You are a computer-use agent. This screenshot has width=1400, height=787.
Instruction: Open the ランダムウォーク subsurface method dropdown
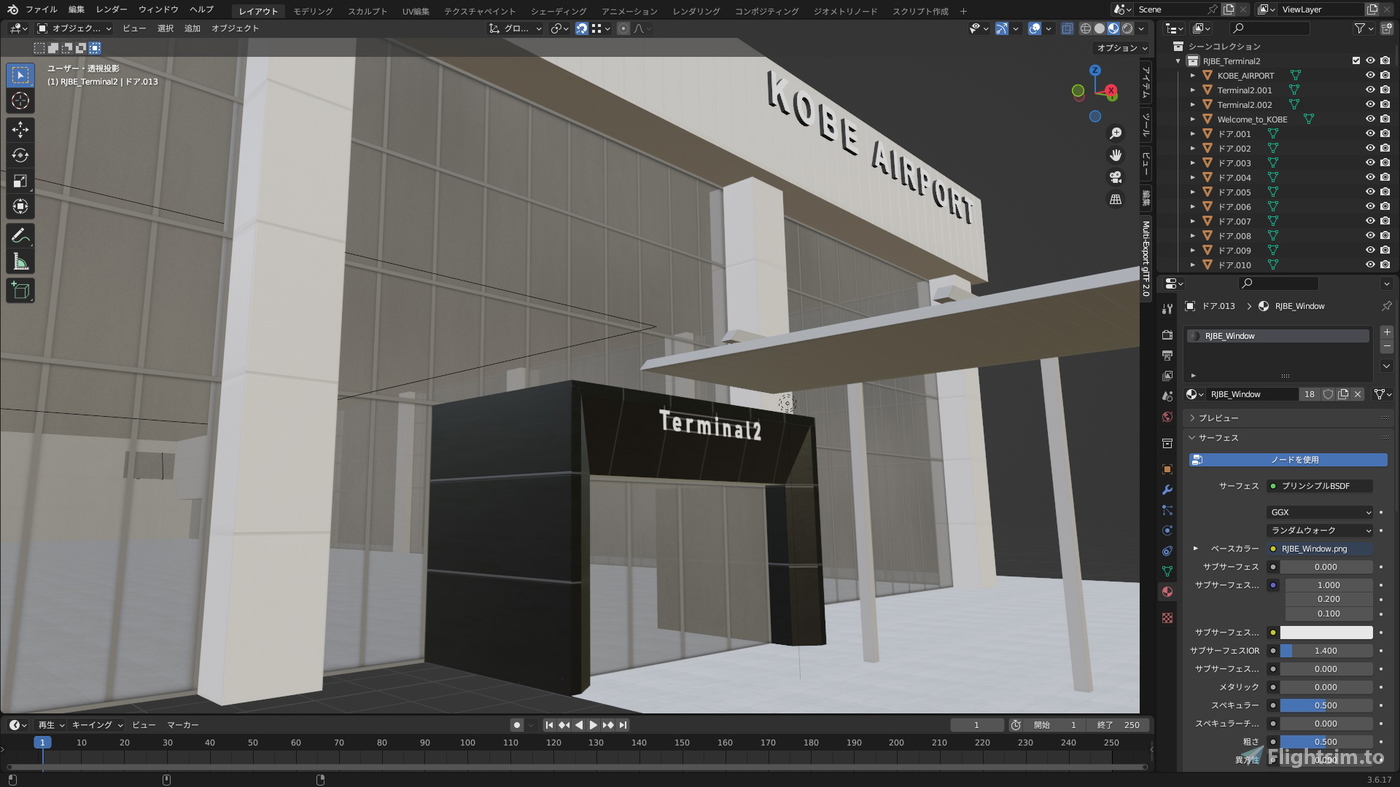1320,530
